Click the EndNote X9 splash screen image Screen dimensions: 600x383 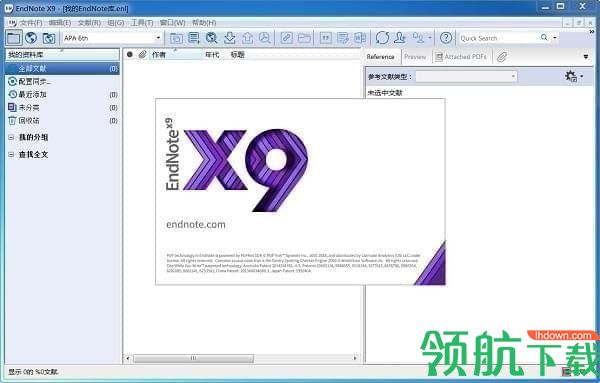[300, 192]
